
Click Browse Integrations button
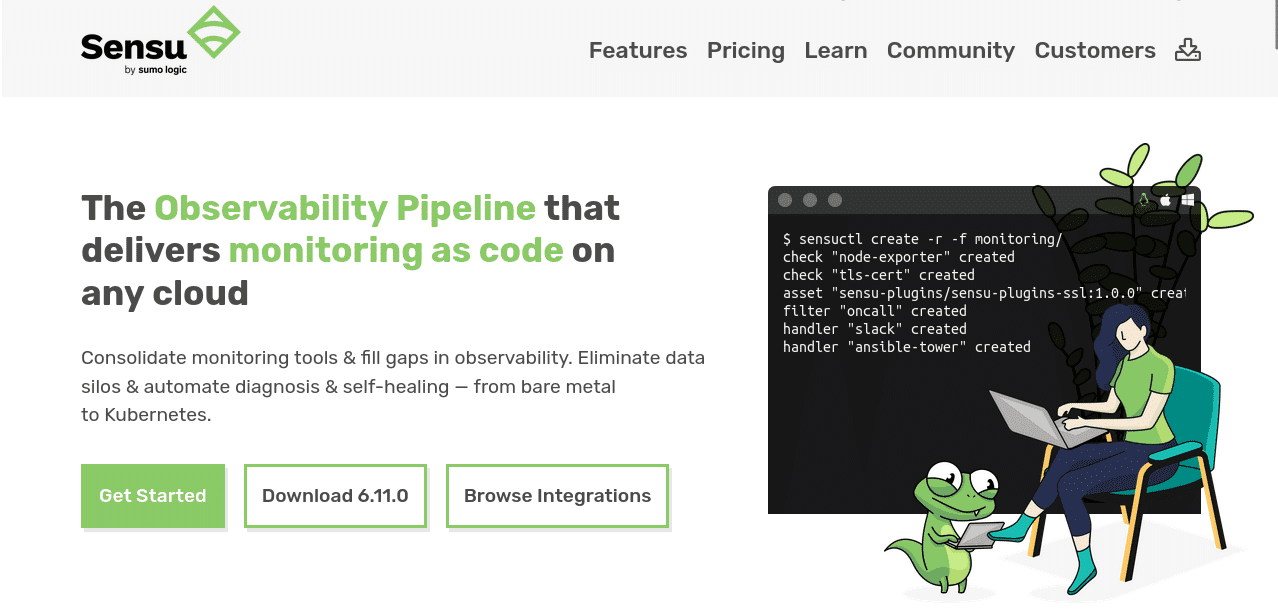[x=557, y=496]
